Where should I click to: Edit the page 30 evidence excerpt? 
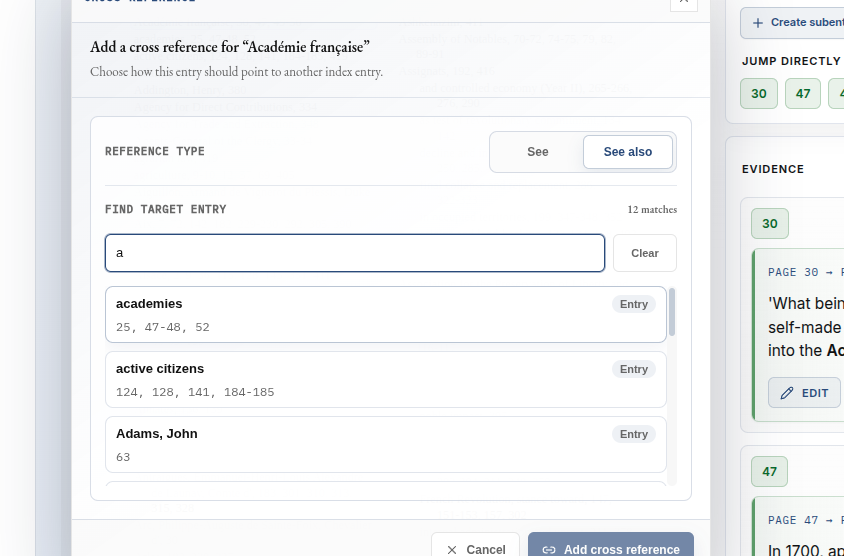(804, 392)
